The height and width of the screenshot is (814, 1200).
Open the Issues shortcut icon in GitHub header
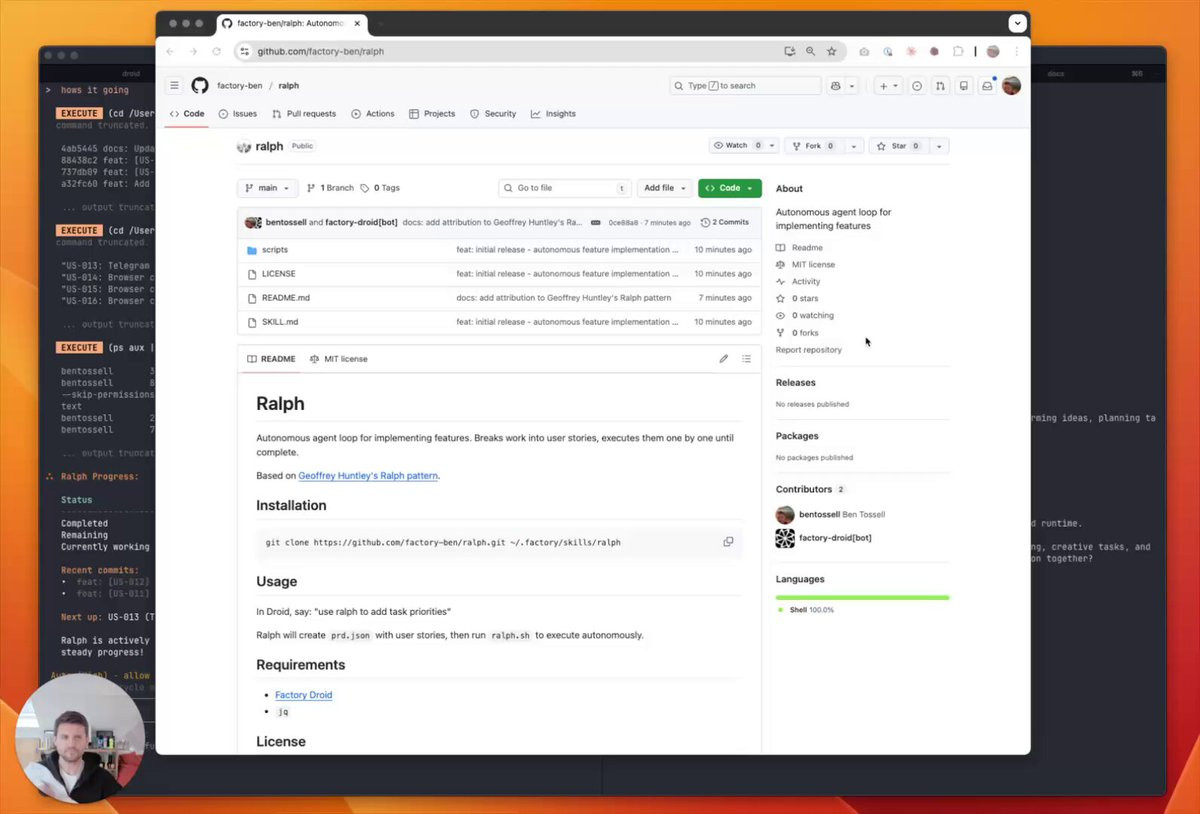pos(918,86)
